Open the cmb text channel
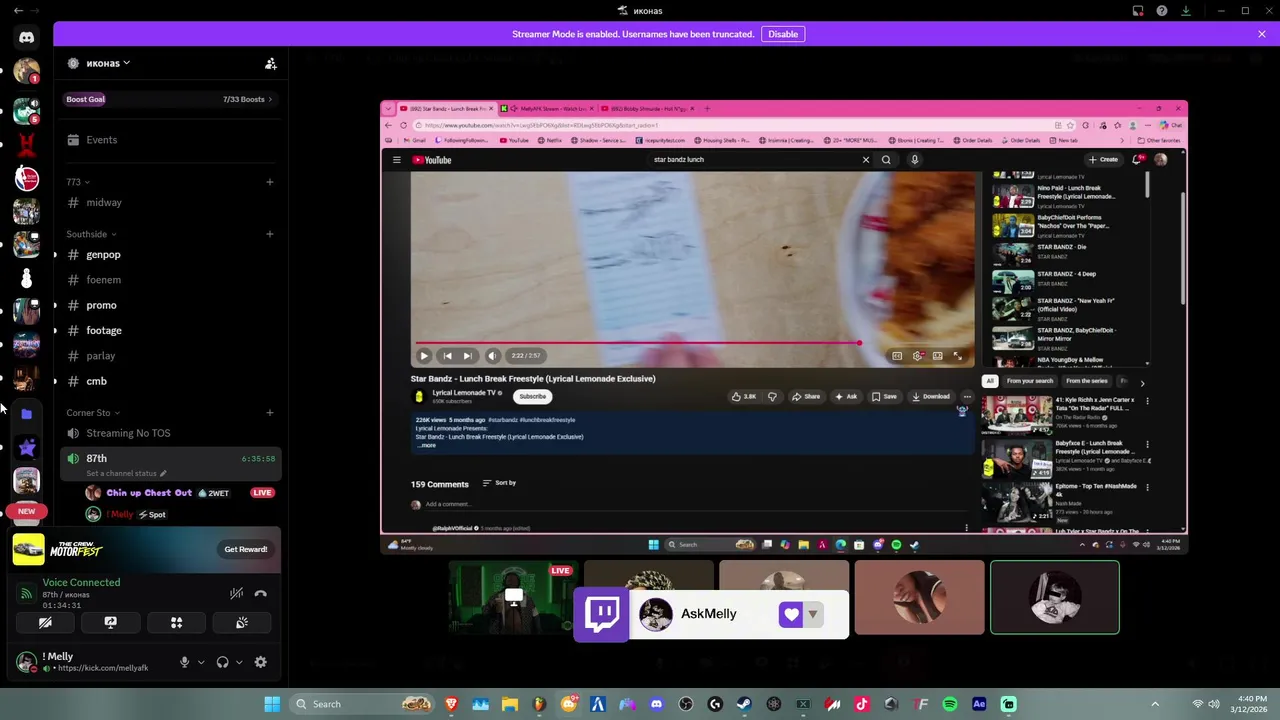The image size is (1280, 720). pos(170,381)
